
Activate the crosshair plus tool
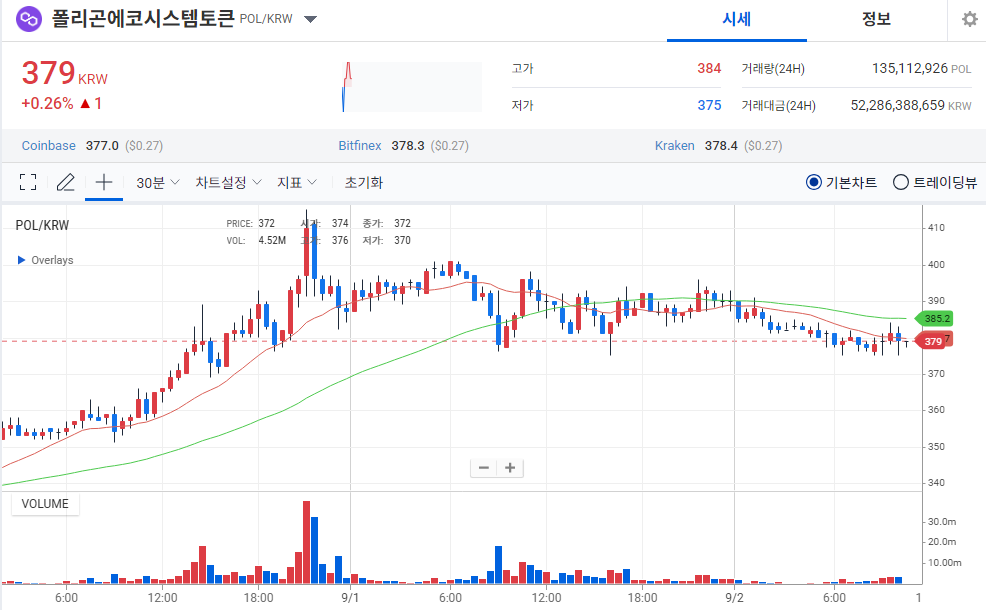click(104, 182)
